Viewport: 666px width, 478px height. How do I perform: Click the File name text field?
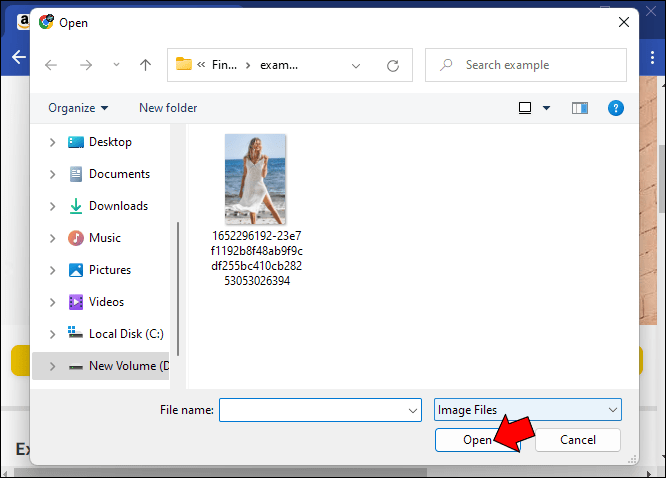point(312,410)
